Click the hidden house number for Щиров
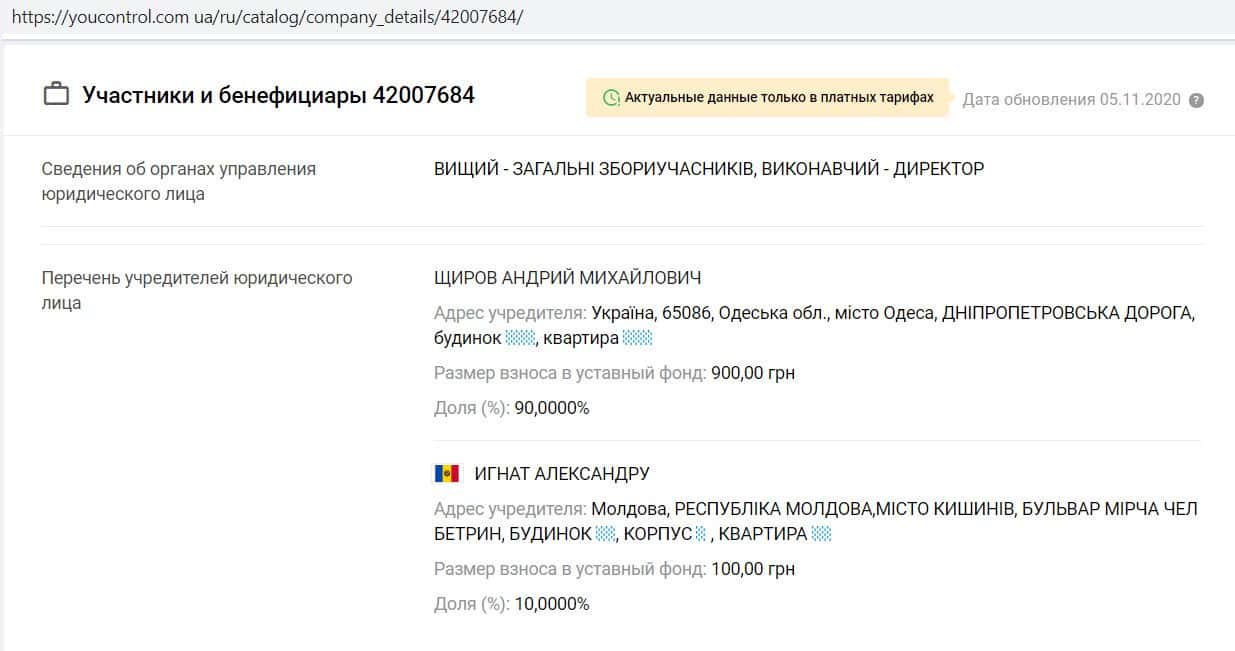 coord(521,339)
